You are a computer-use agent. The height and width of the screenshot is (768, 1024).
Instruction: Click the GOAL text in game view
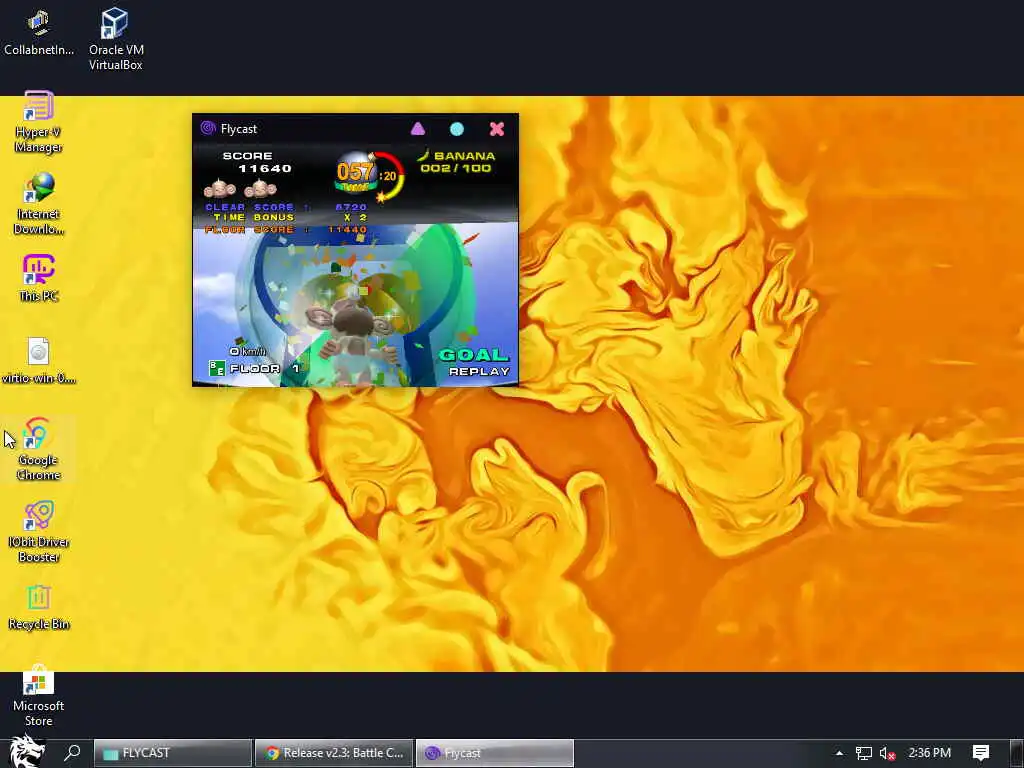click(473, 355)
